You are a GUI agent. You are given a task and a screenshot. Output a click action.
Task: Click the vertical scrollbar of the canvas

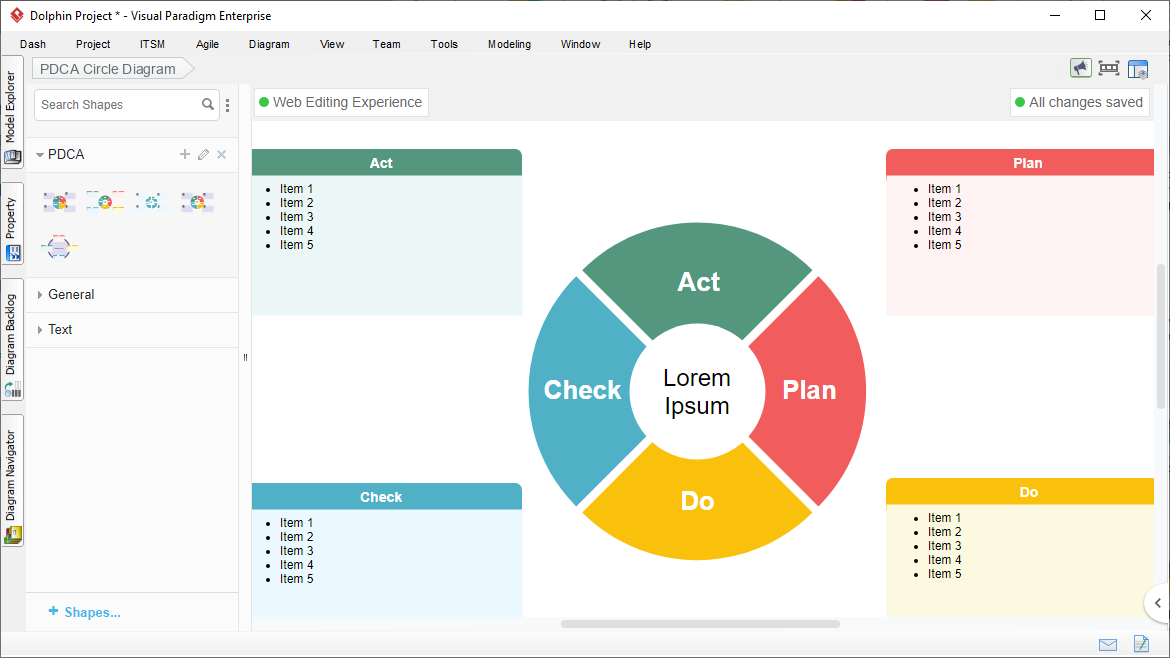coord(1161,336)
